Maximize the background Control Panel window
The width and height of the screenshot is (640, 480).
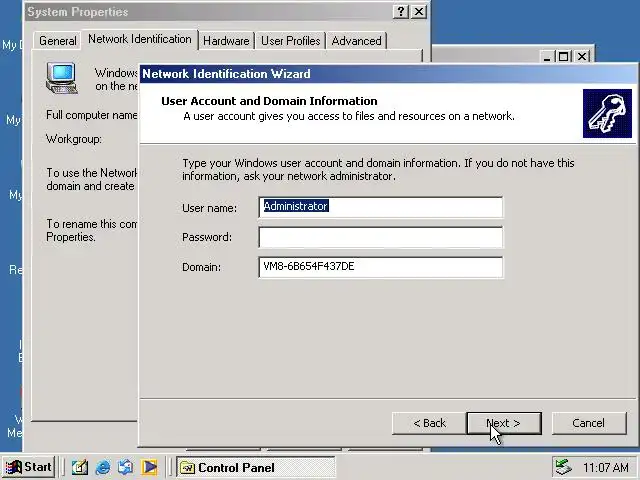[563, 56]
